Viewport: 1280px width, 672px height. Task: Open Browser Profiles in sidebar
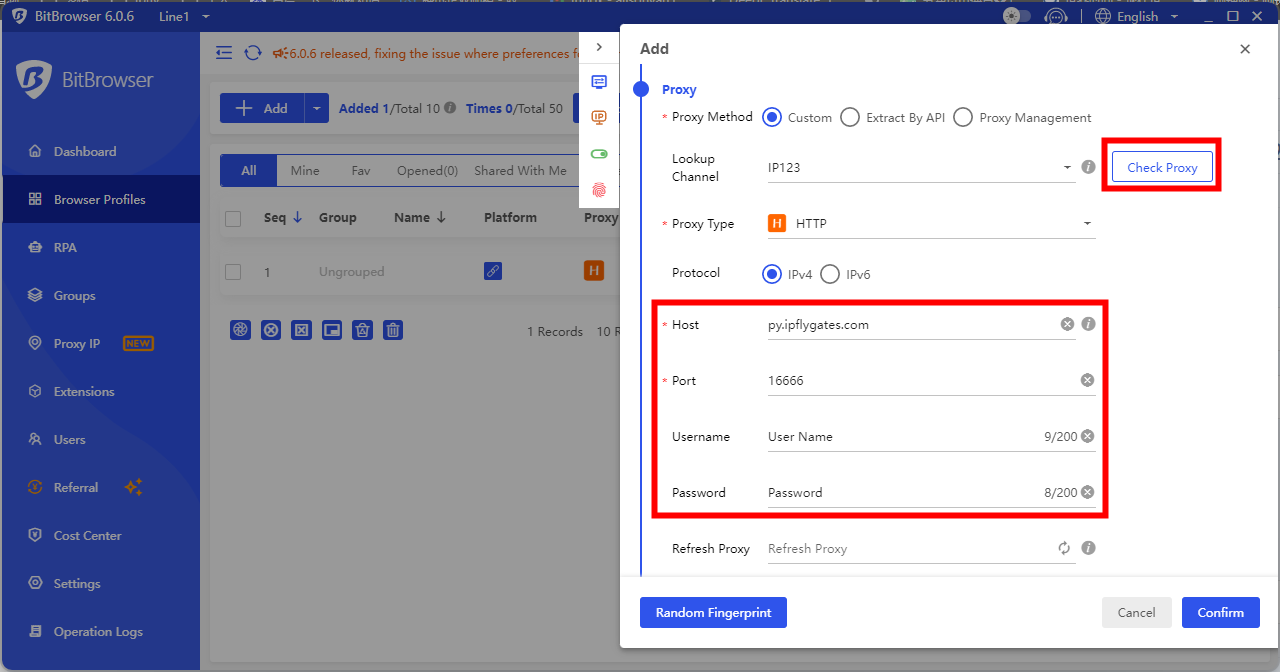point(100,200)
